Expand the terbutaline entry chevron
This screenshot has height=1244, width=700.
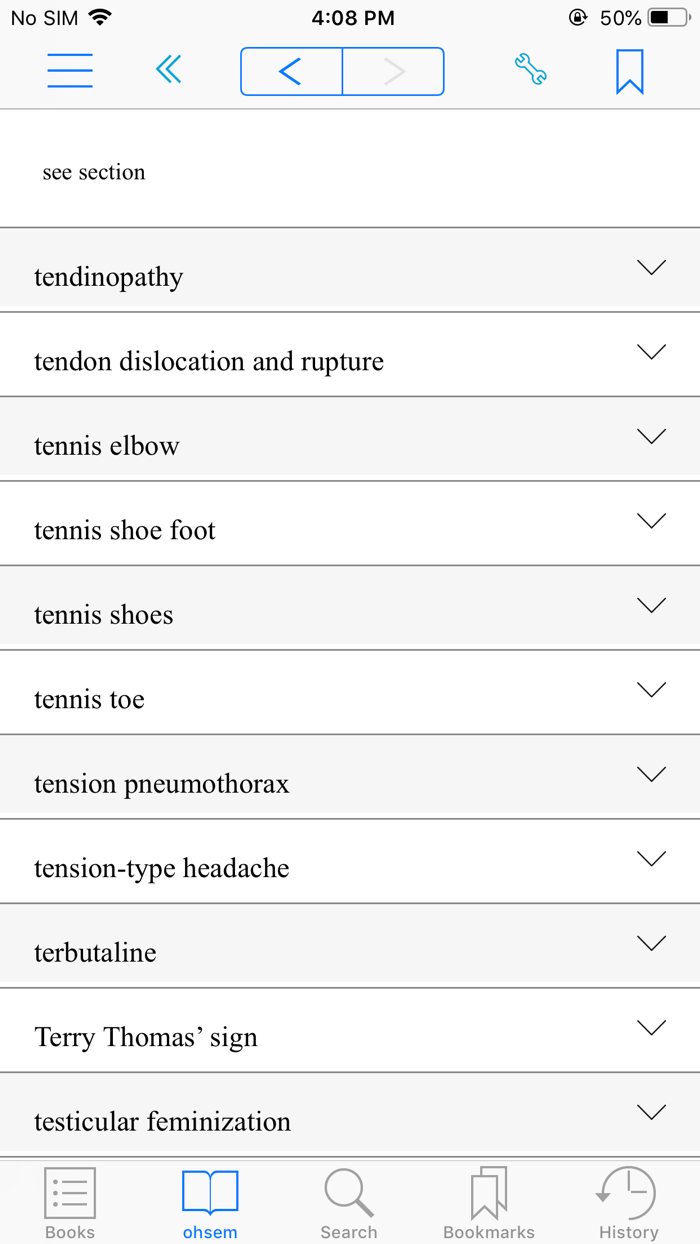click(651, 944)
